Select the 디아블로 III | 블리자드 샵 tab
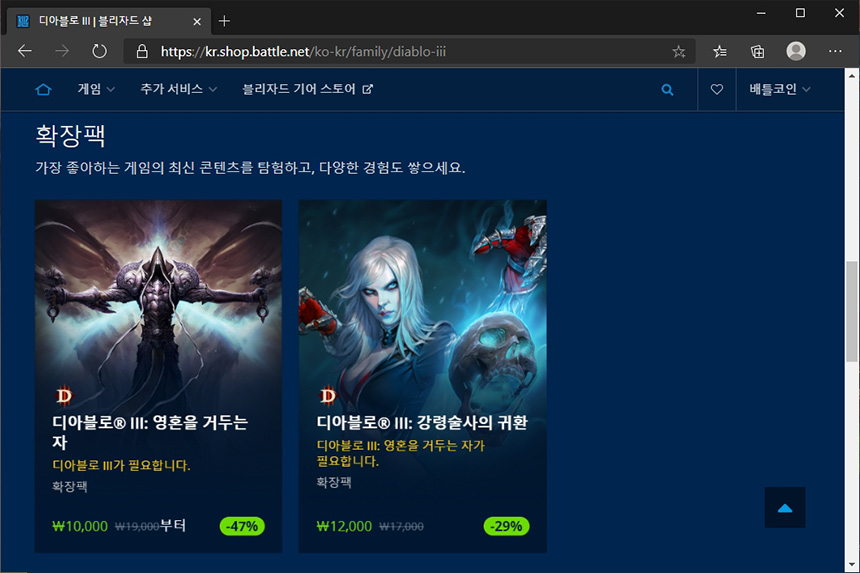This screenshot has height=573, width=860. coord(109,21)
